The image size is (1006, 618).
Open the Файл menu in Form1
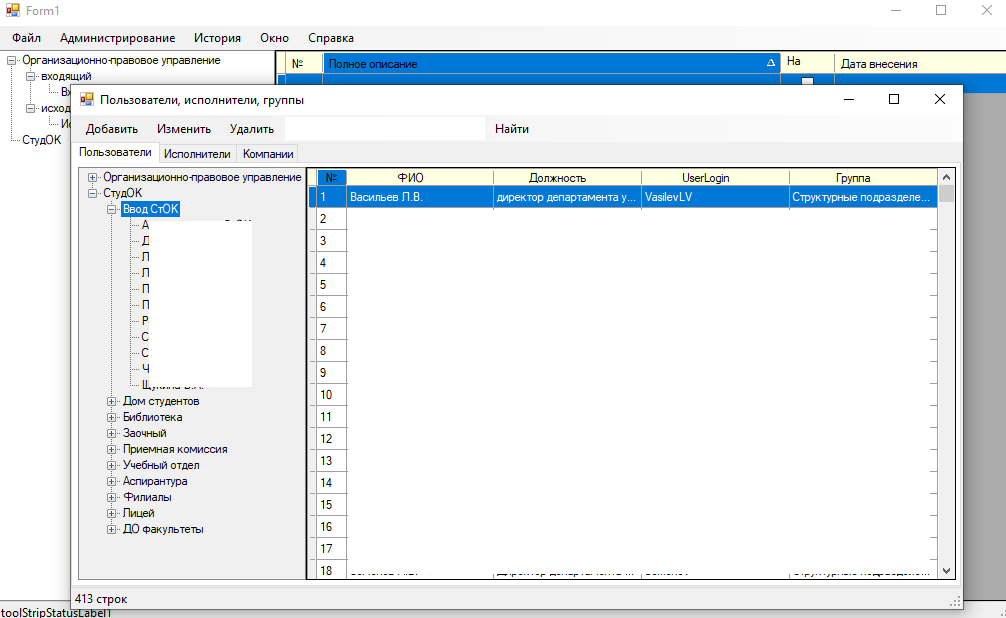(x=26, y=38)
